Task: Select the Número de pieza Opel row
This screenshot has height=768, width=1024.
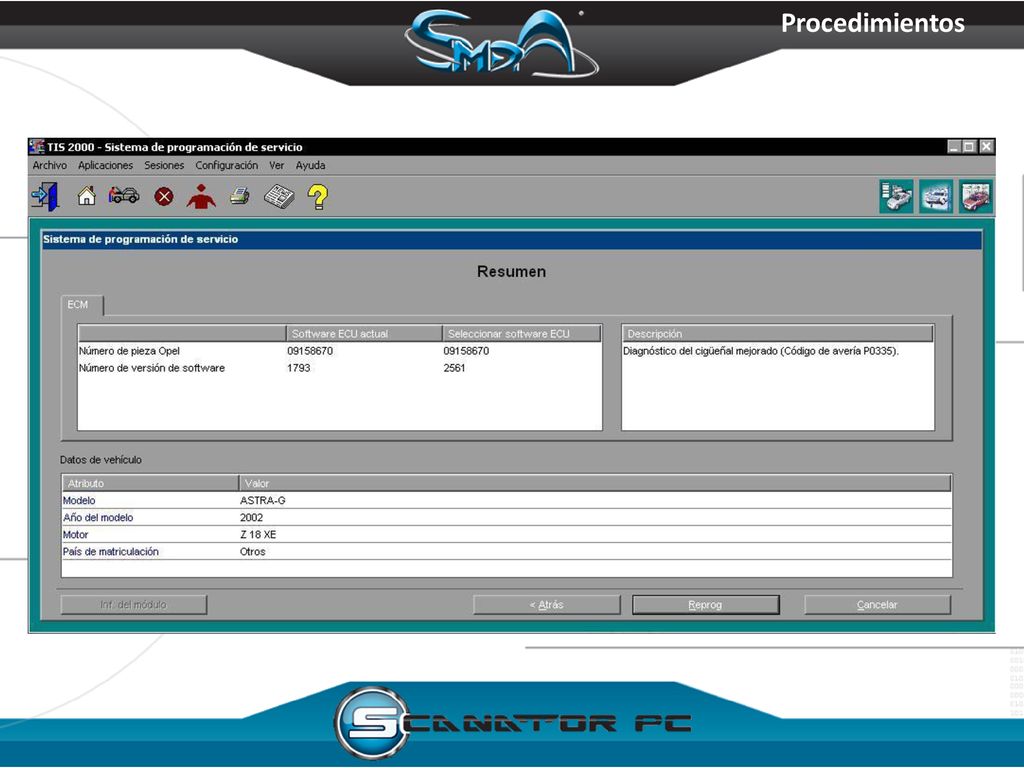Action: (x=340, y=351)
